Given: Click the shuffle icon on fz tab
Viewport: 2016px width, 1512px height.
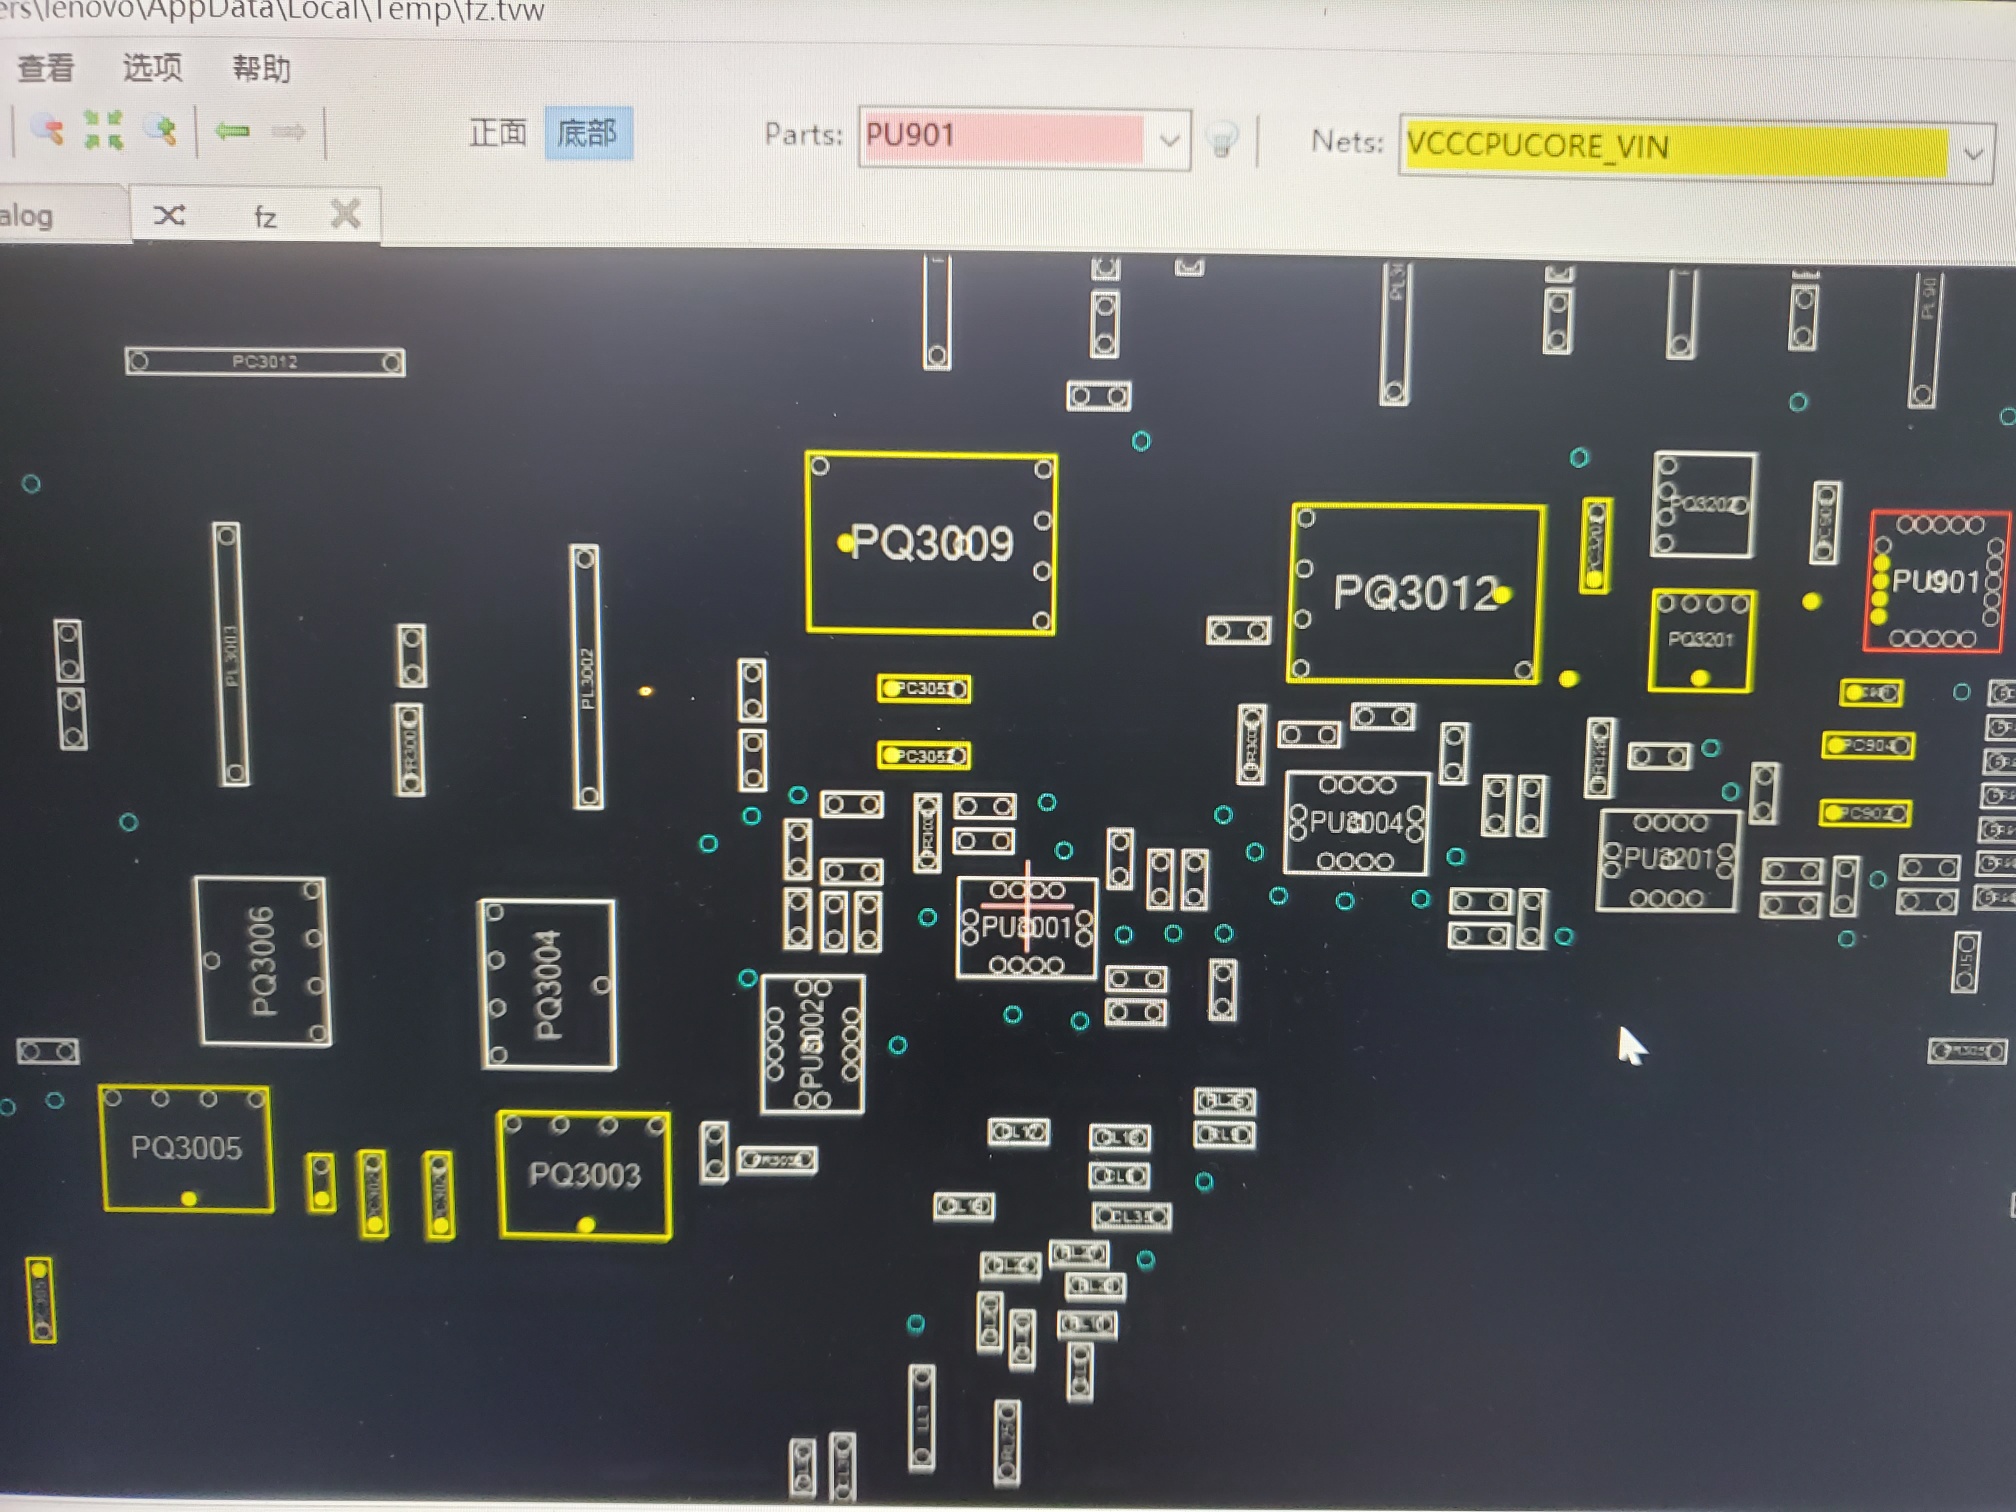Looking at the screenshot, I should pos(169,215).
